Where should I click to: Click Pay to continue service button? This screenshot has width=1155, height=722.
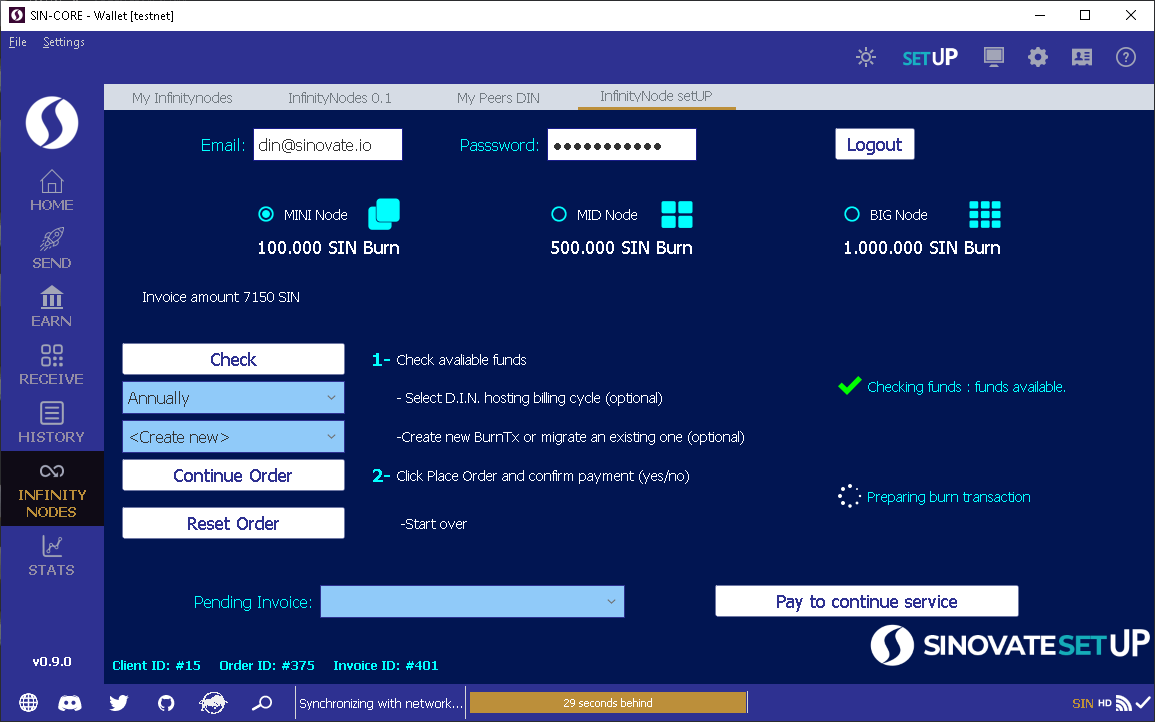click(867, 601)
